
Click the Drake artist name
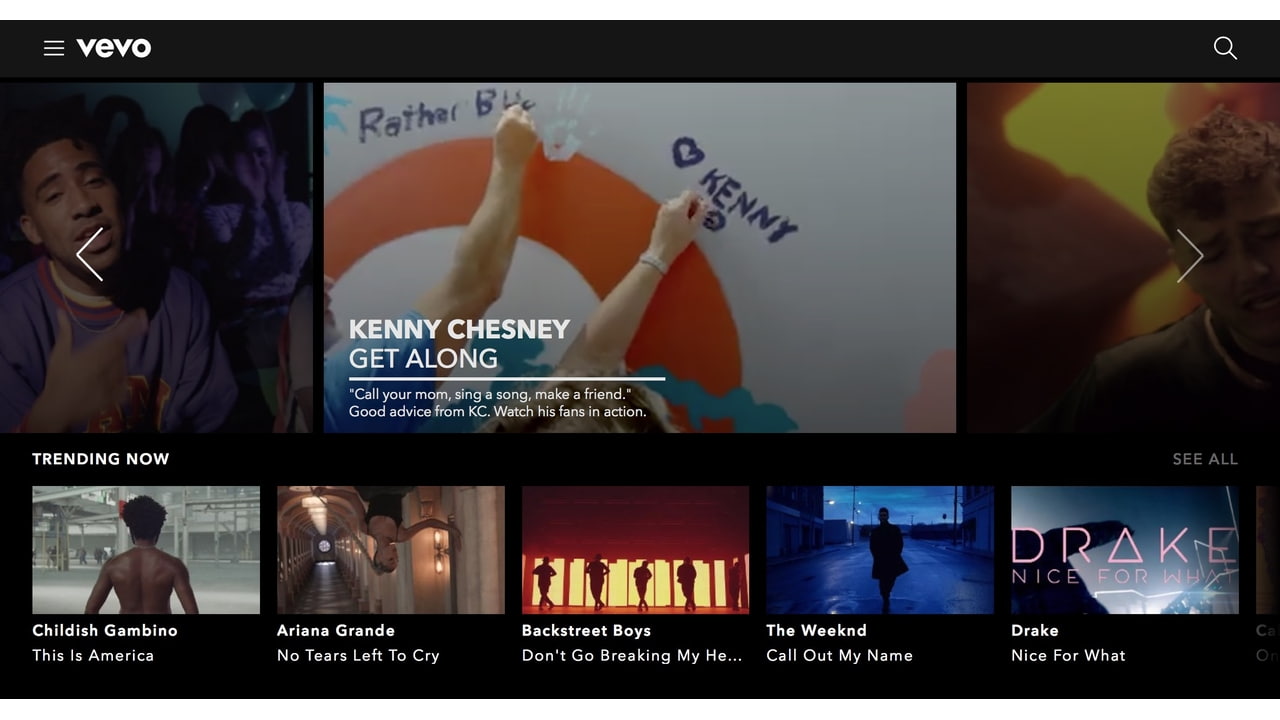[x=1034, y=630]
